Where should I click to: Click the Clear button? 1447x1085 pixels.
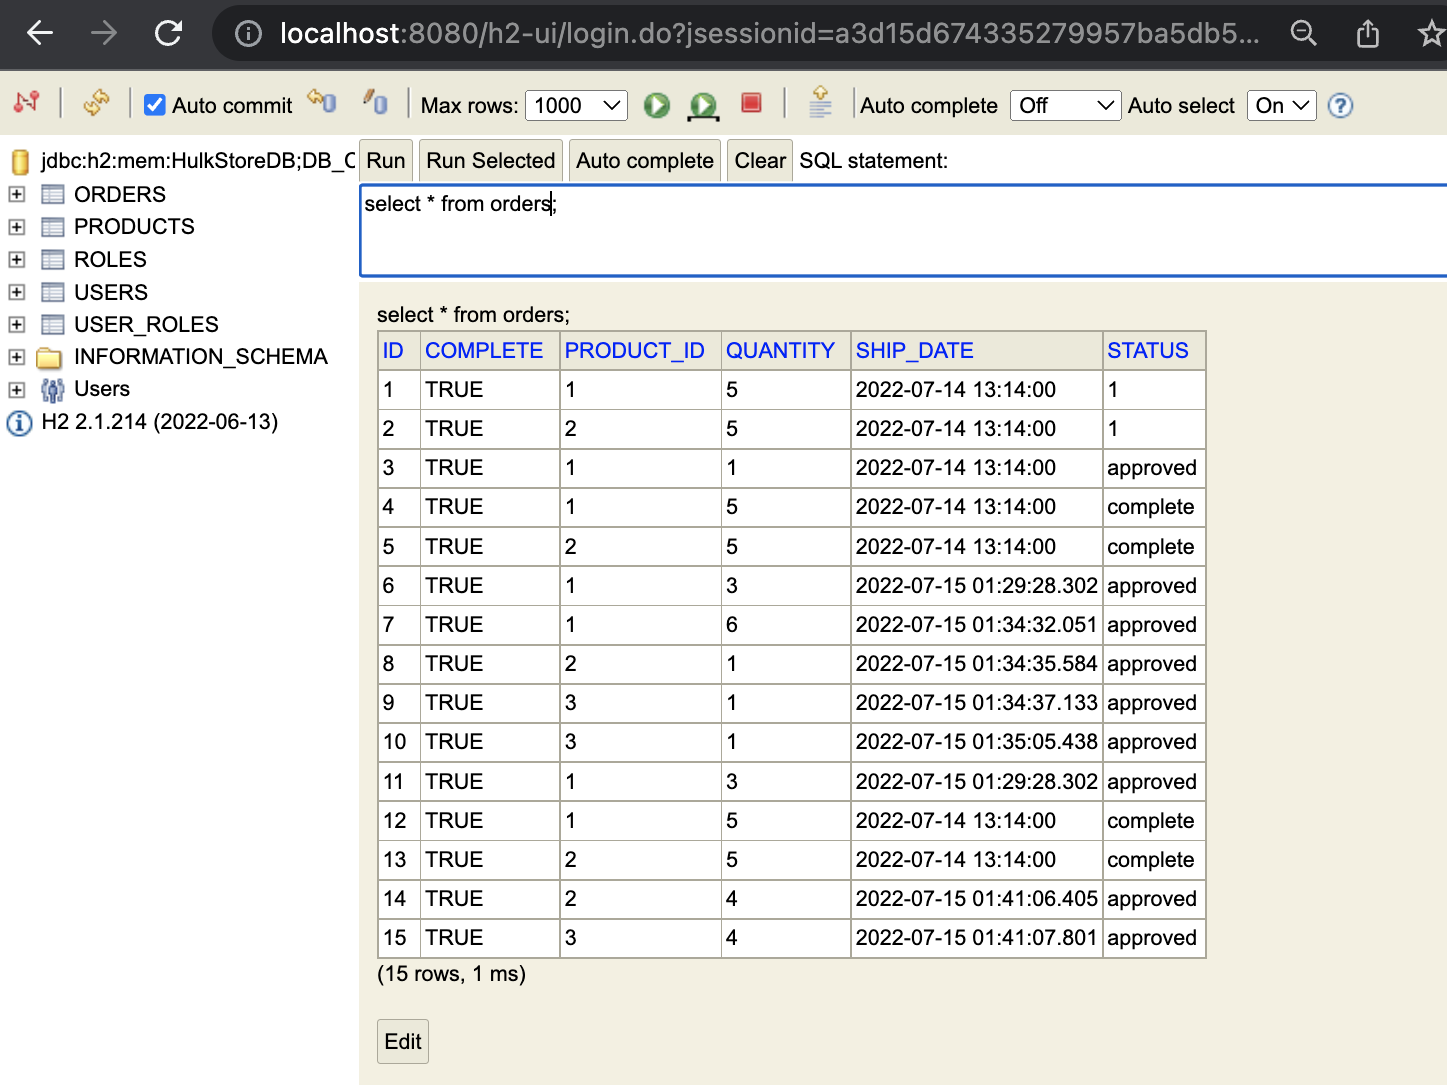pos(760,161)
